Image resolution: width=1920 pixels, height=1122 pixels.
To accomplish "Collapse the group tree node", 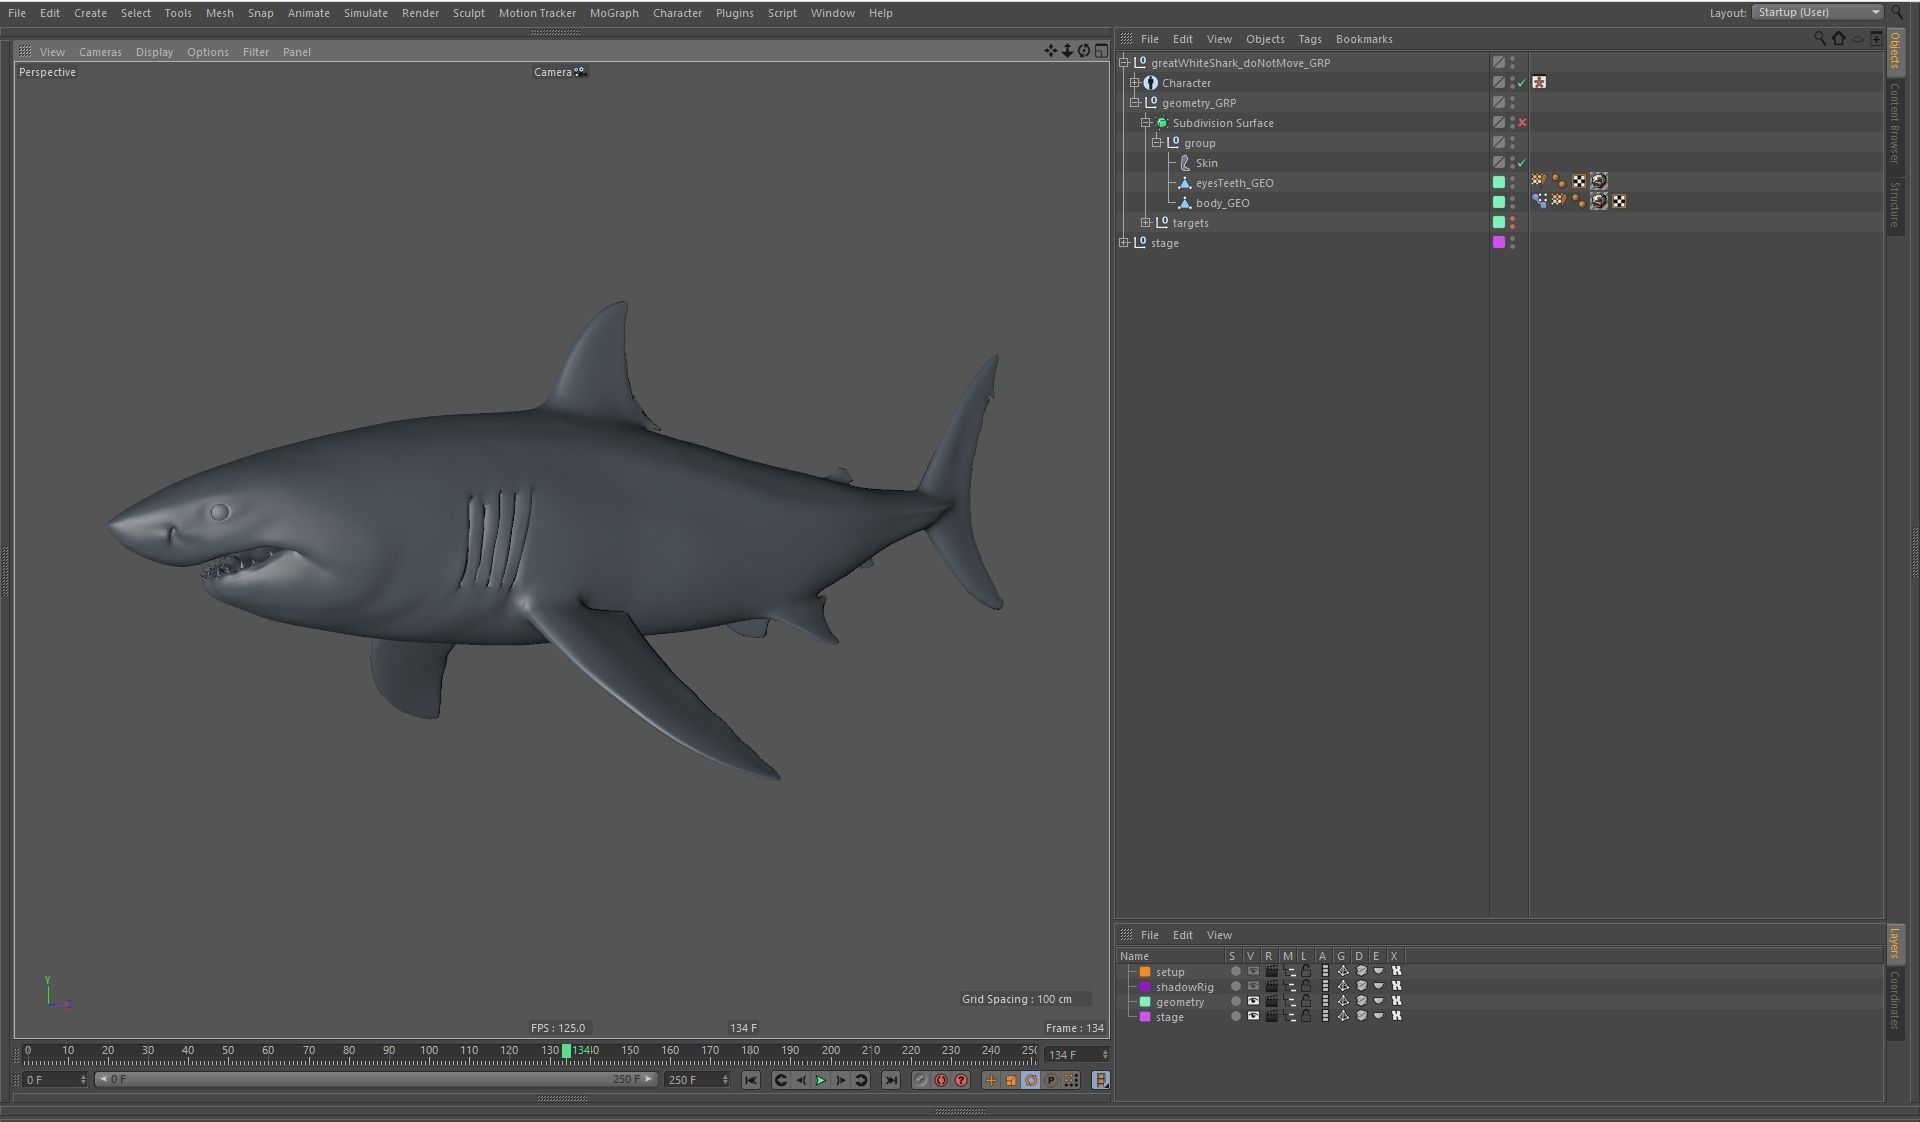I will 1157,142.
